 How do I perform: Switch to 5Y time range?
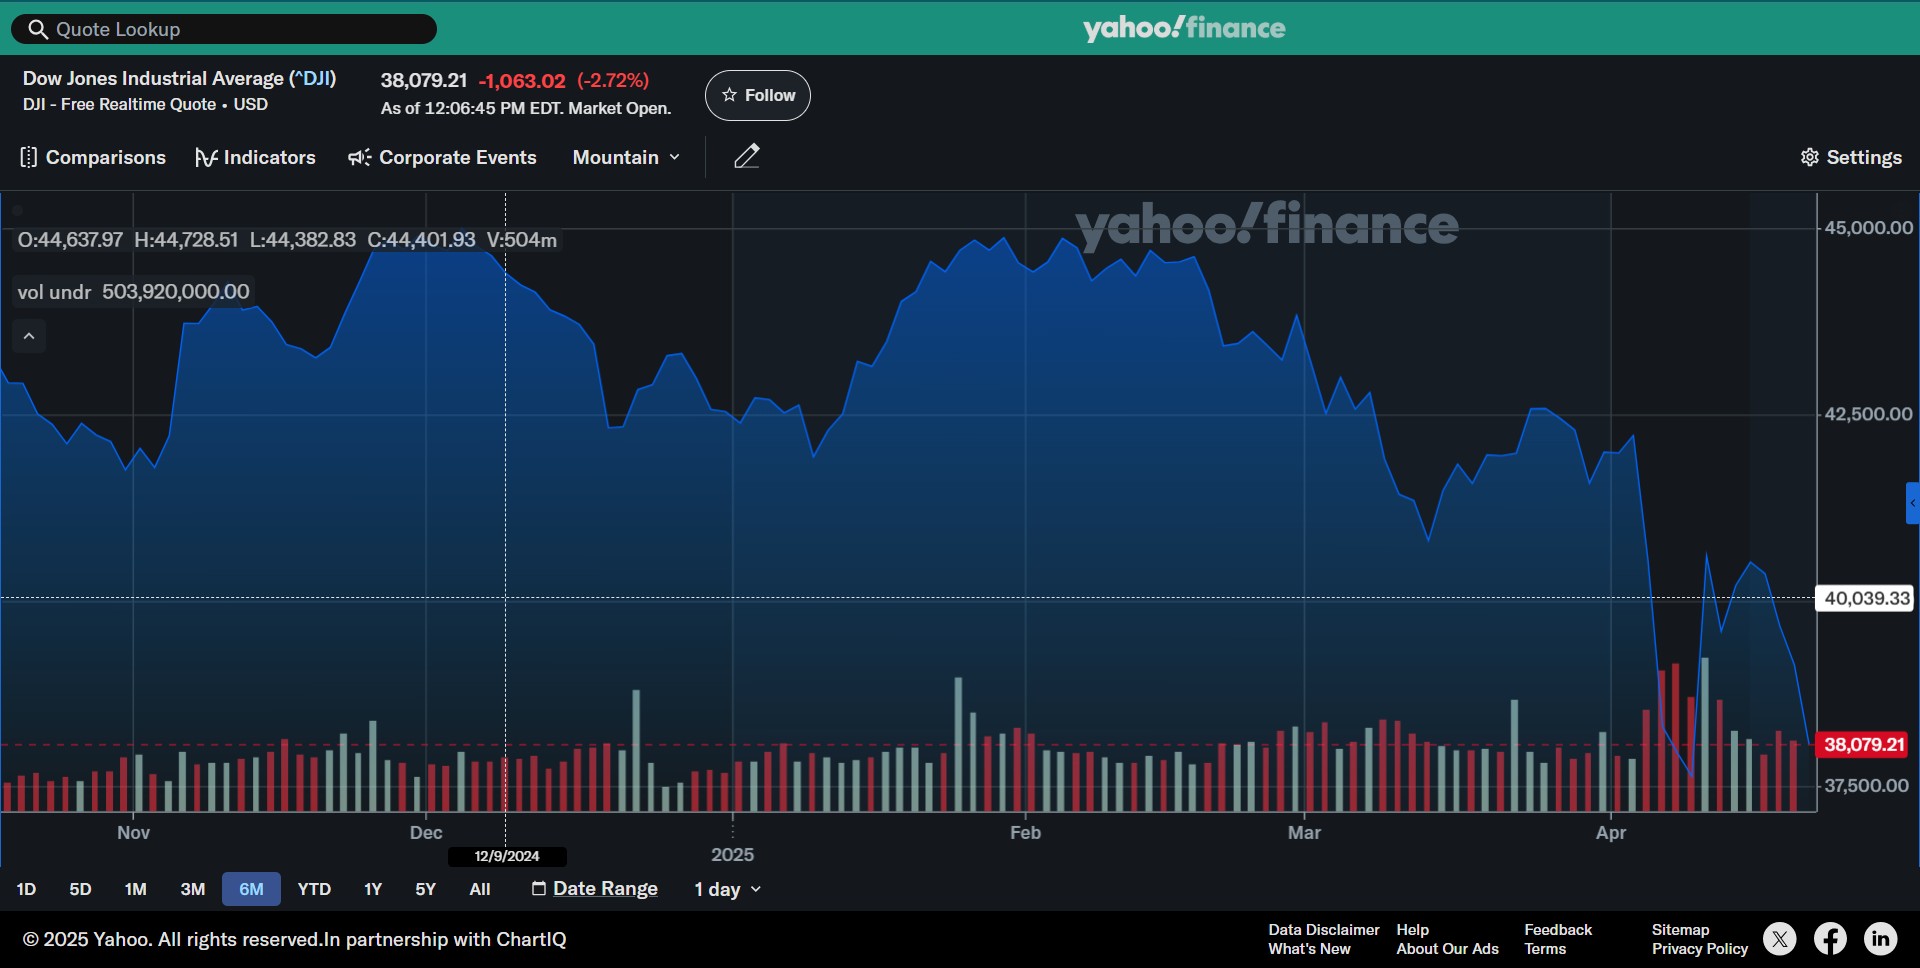pyautogui.click(x=425, y=889)
